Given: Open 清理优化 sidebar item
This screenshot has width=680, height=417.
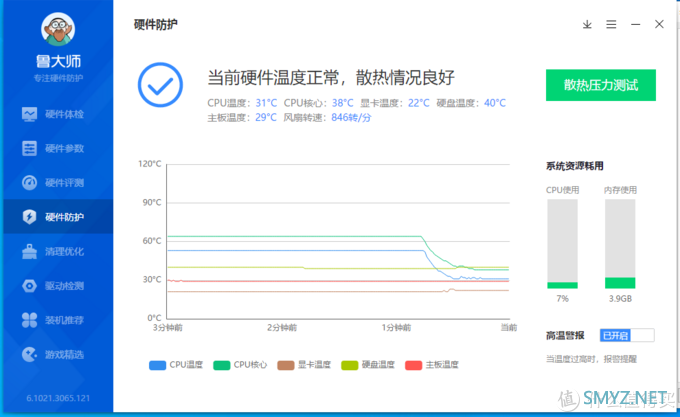Looking at the screenshot, I should [58, 251].
